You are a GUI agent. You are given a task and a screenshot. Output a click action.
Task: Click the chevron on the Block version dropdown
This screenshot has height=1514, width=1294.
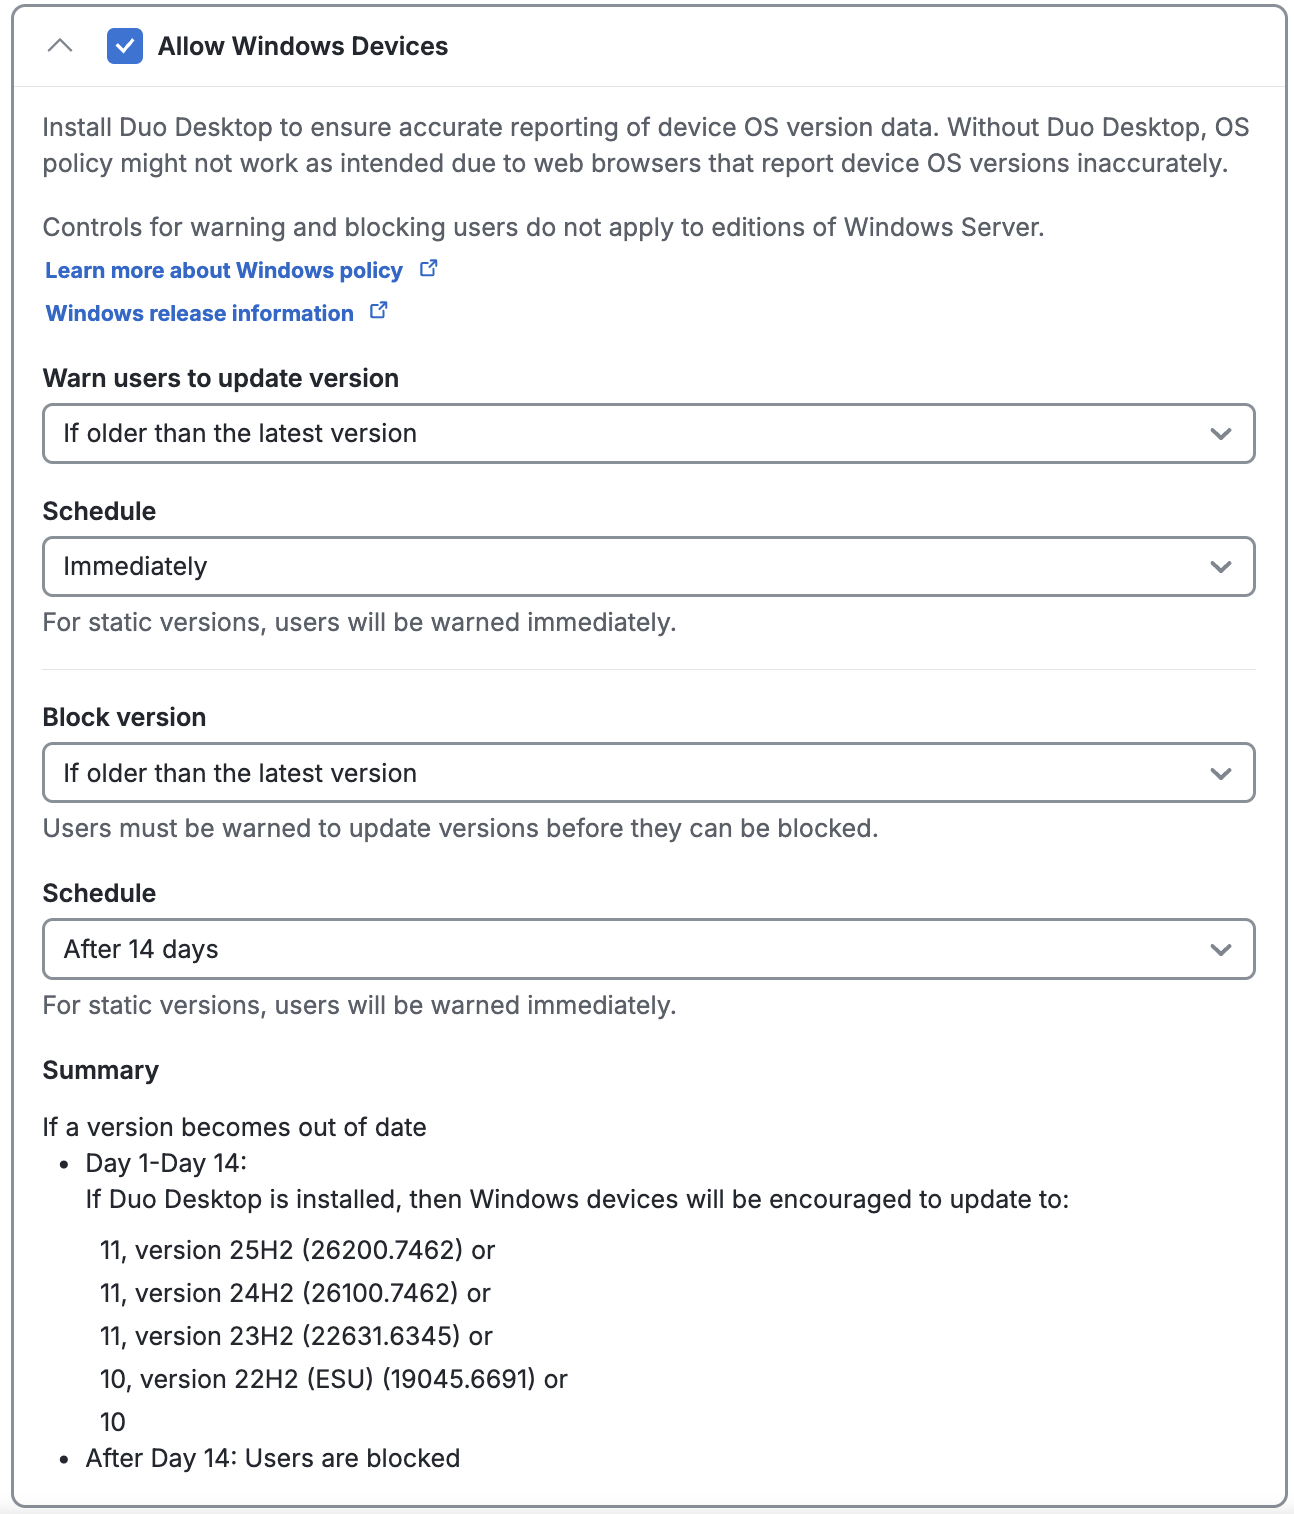click(1219, 773)
